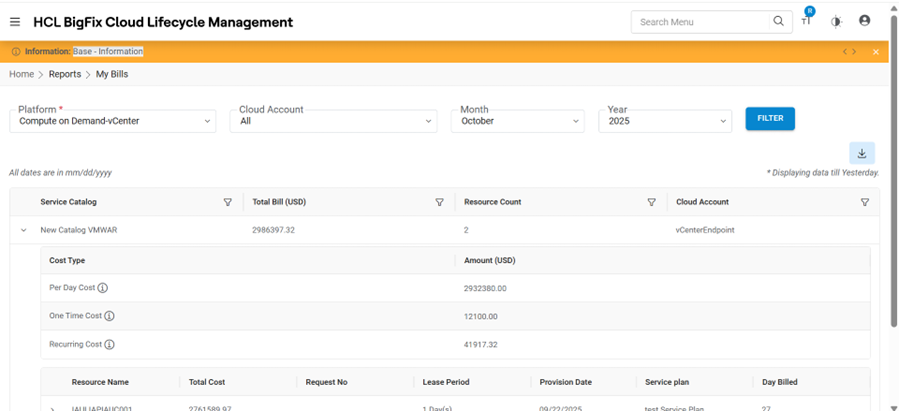
Task: Open the Year dropdown
Action: point(665,121)
